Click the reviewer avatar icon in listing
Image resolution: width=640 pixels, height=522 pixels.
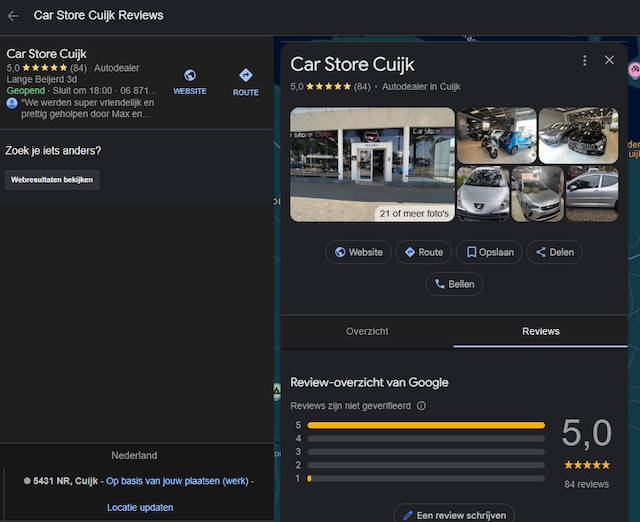click(12, 103)
